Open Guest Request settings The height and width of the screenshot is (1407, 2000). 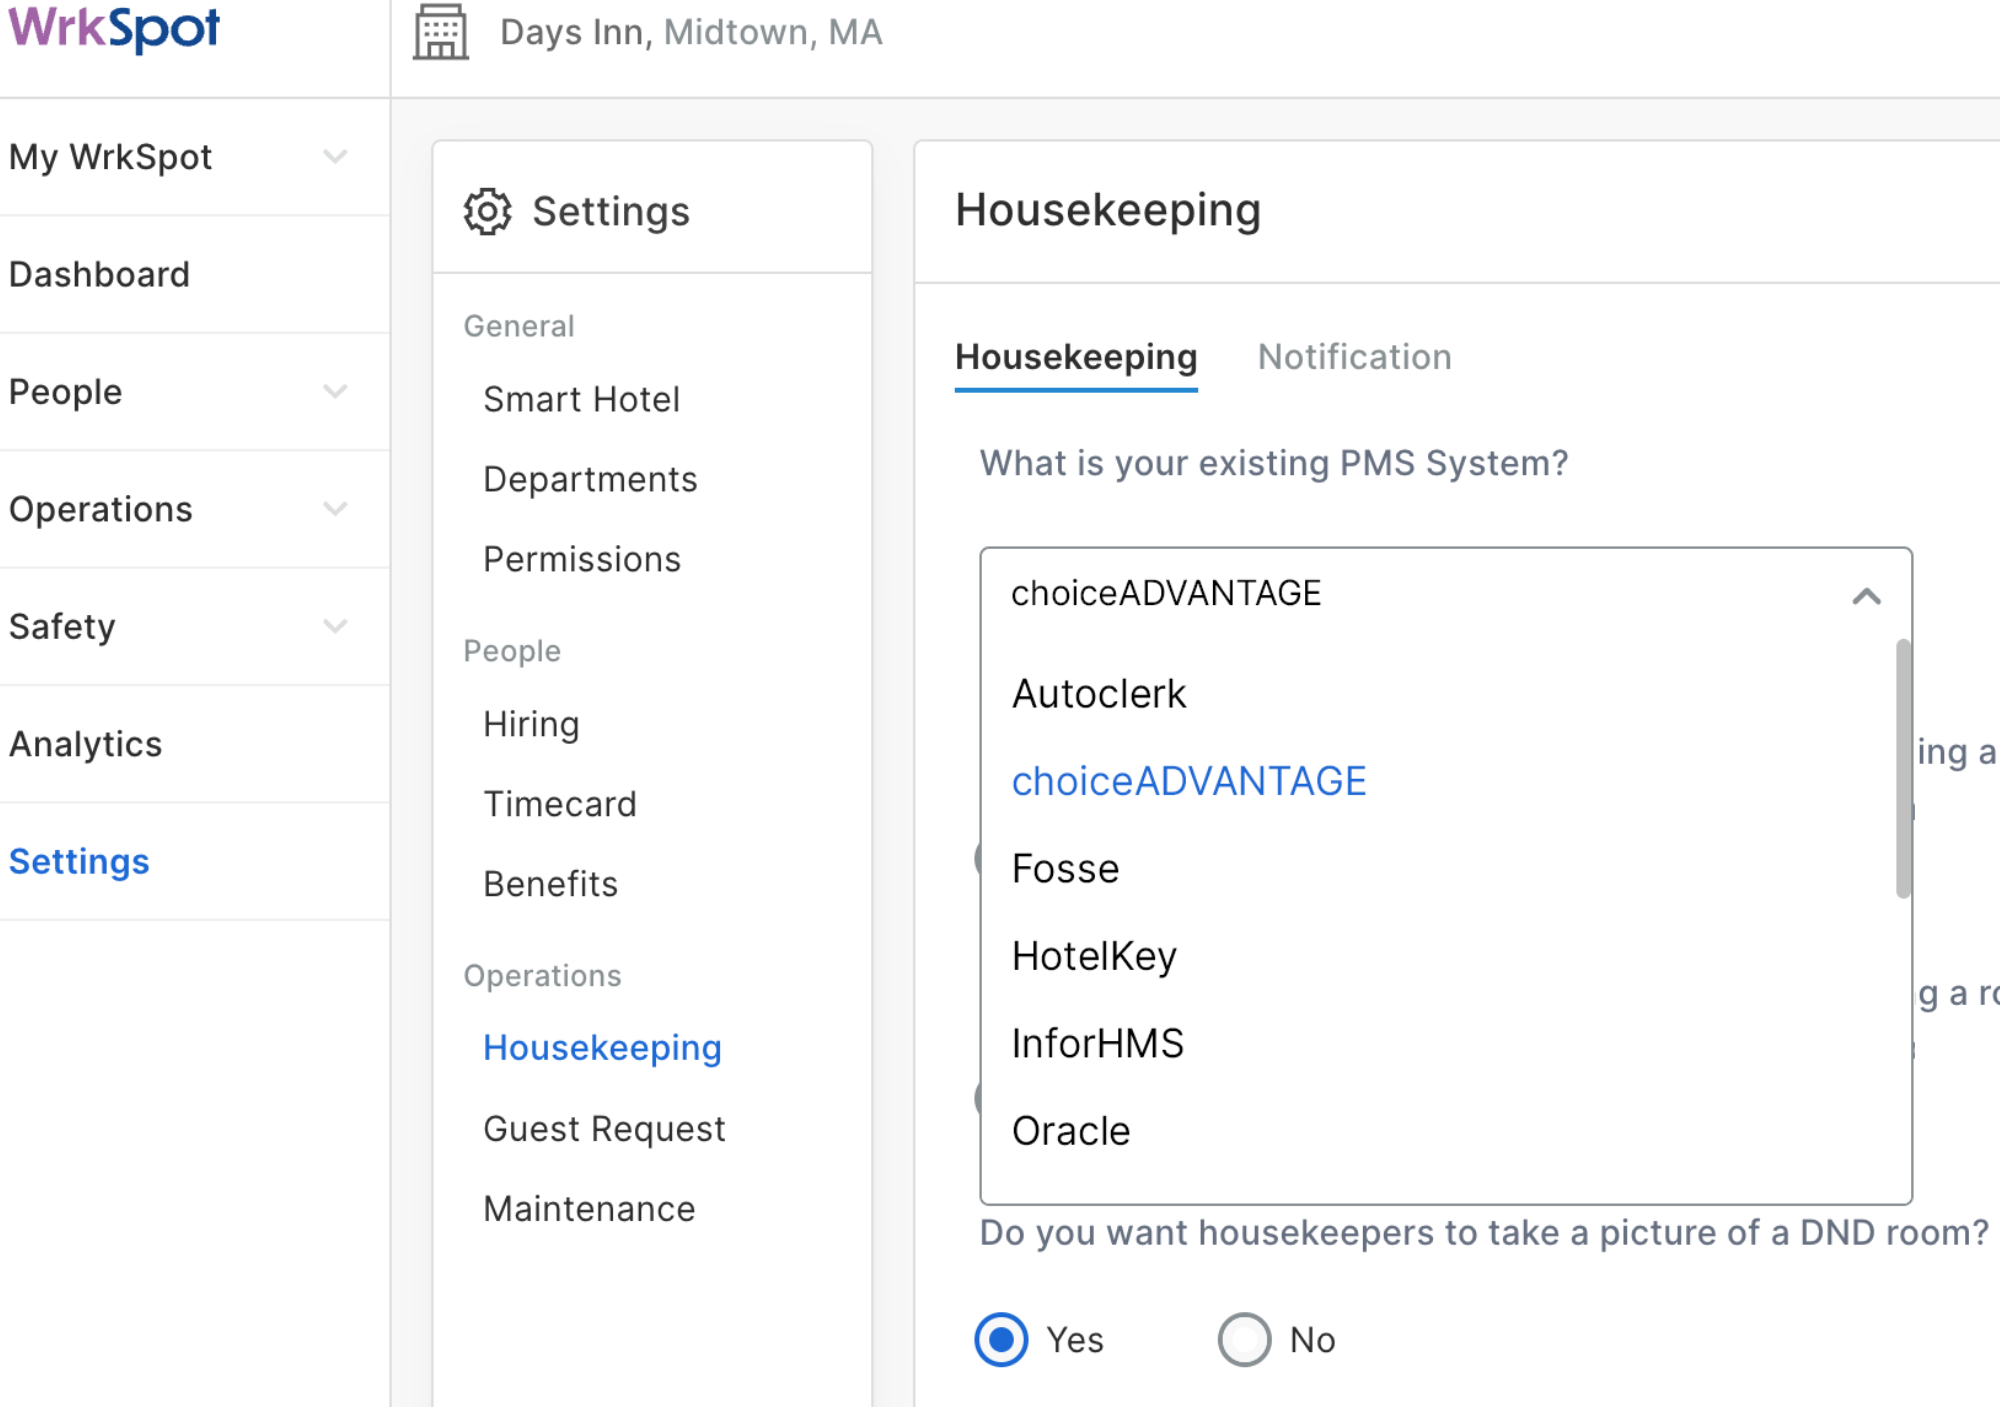point(604,1129)
